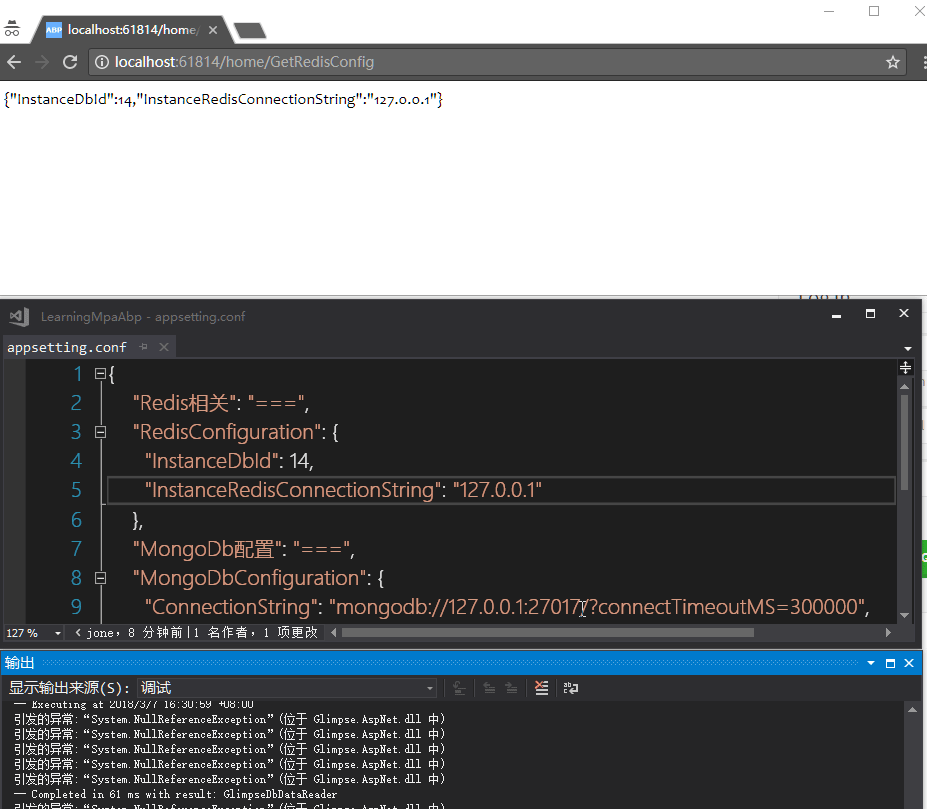Screen dimensions: 927x809
Task: Pin the appsetting.conf tab
Action: click(143, 347)
